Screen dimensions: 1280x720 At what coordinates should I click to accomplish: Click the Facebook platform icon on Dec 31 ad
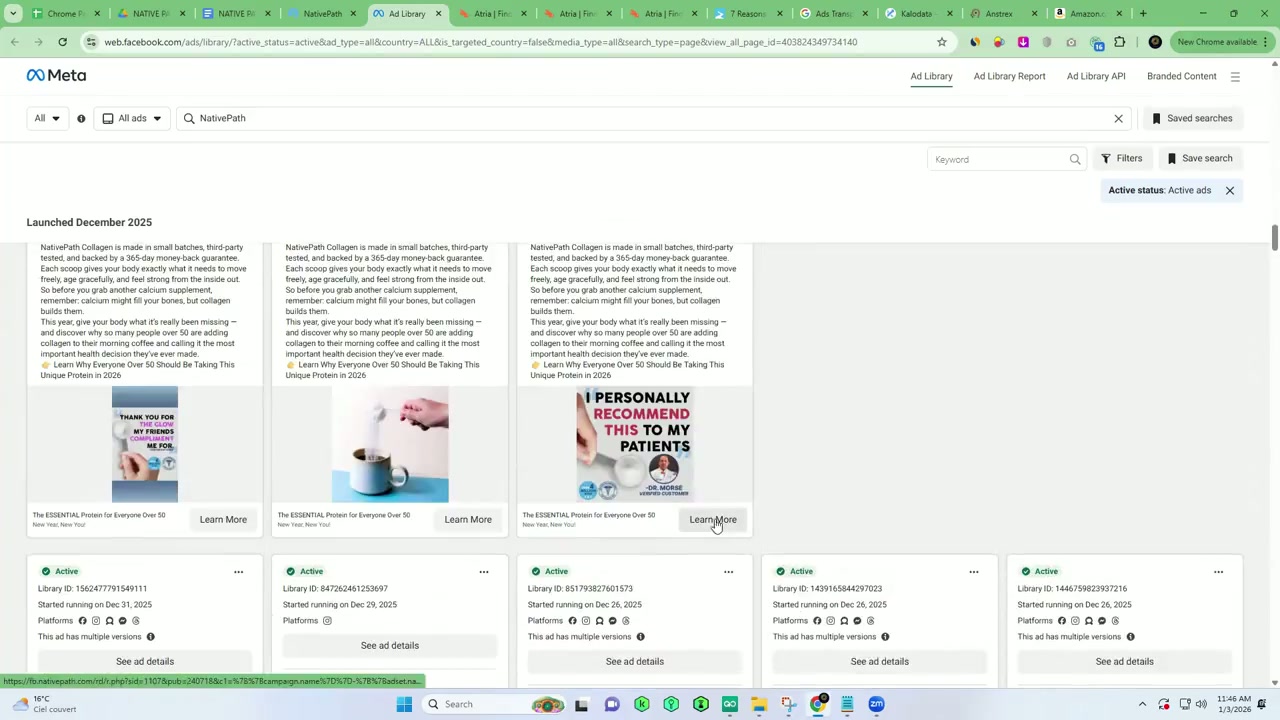82,620
